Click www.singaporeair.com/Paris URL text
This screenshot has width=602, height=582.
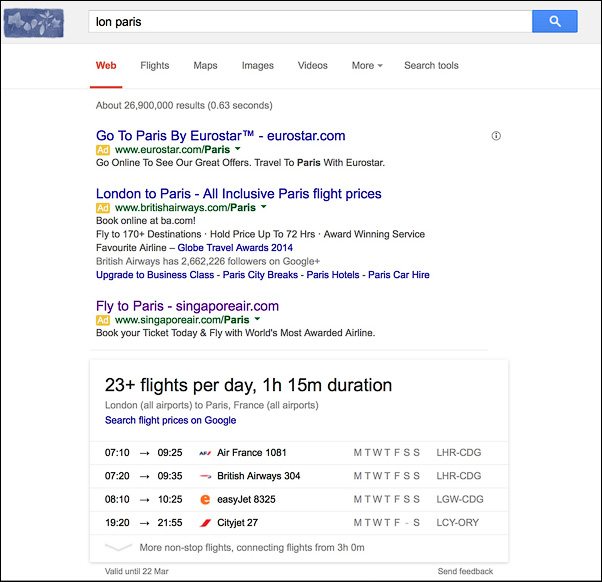[182, 320]
